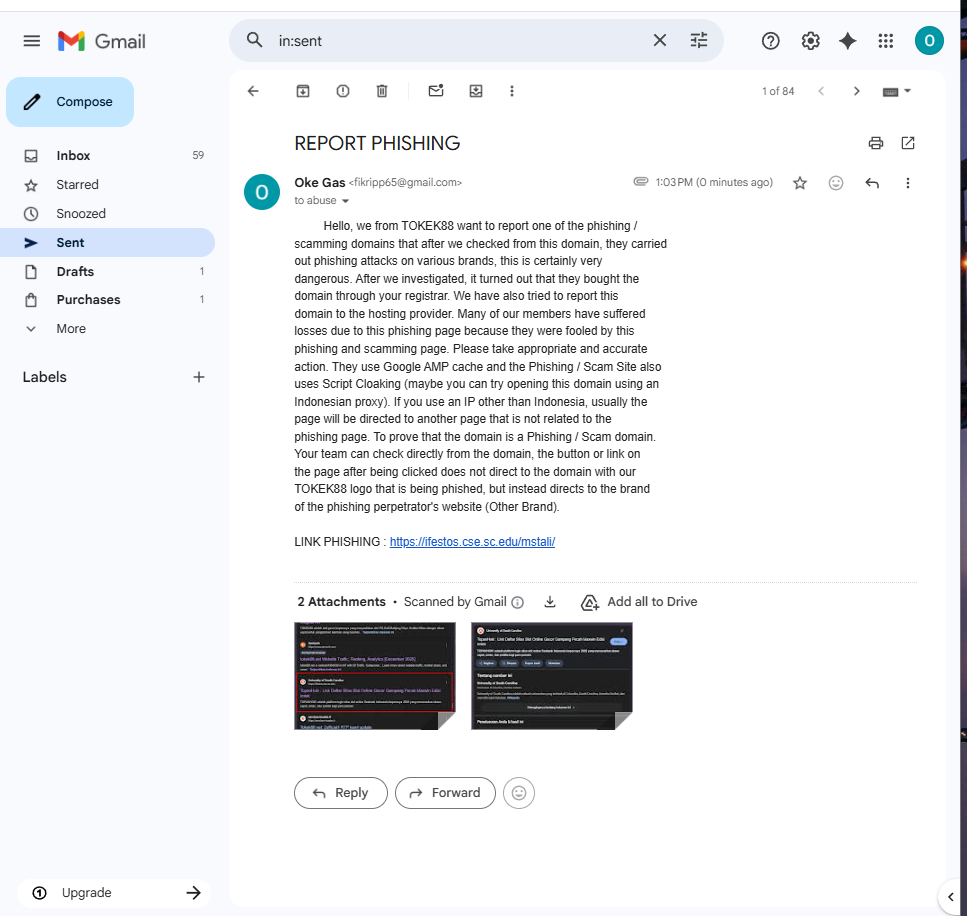Click the Upgrade storage button
Viewport: 967px width, 916px height.
[x=114, y=893]
